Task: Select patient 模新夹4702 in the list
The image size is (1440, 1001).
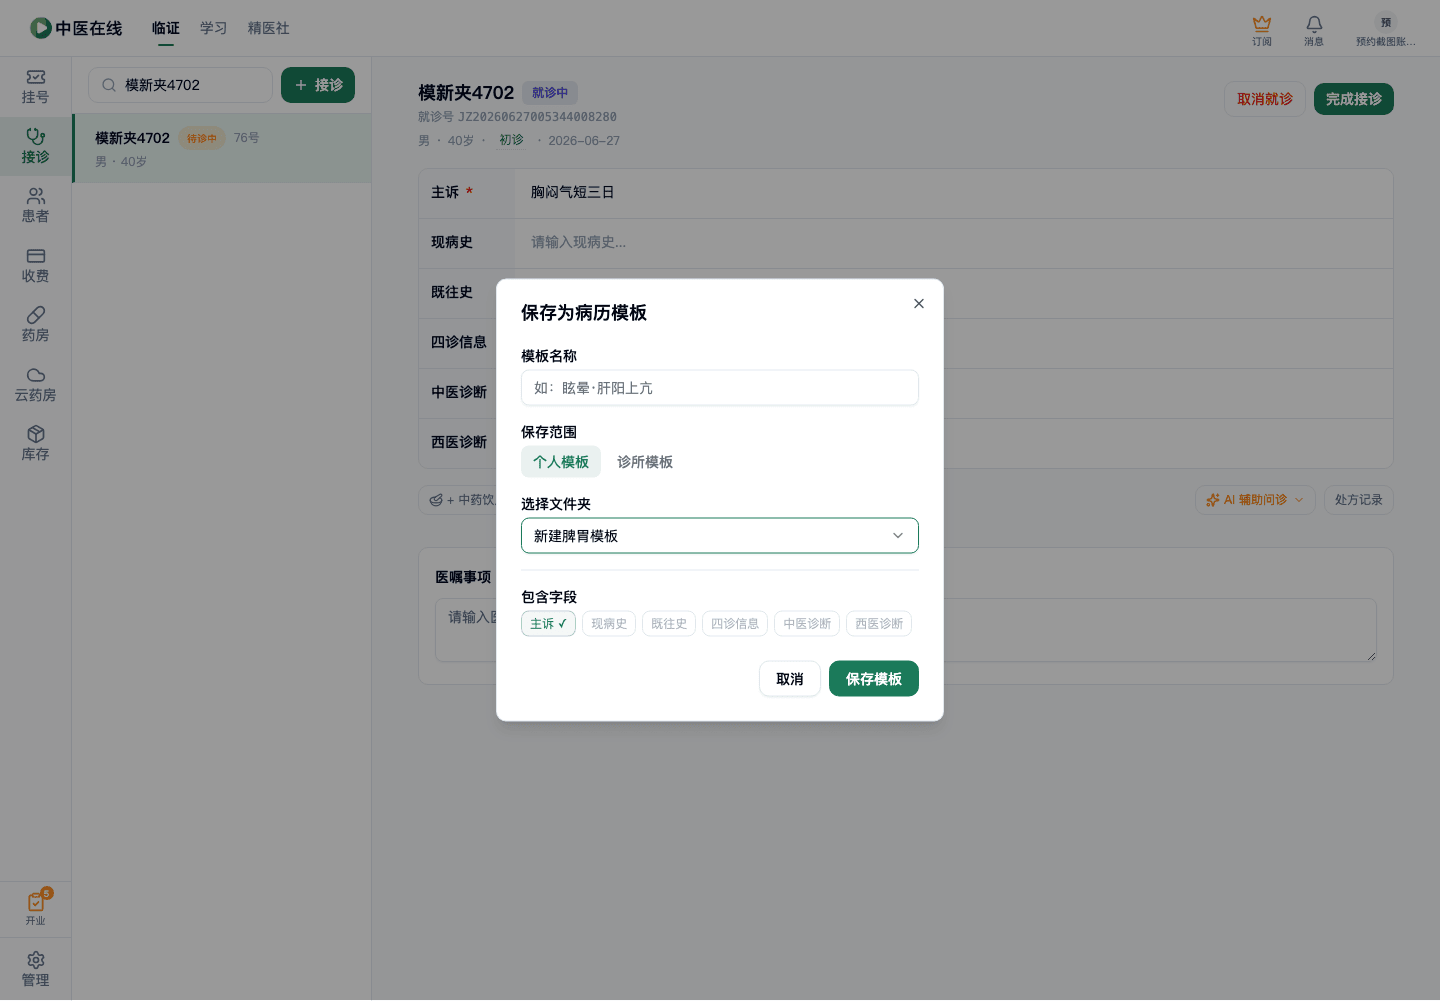Action: 222,148
